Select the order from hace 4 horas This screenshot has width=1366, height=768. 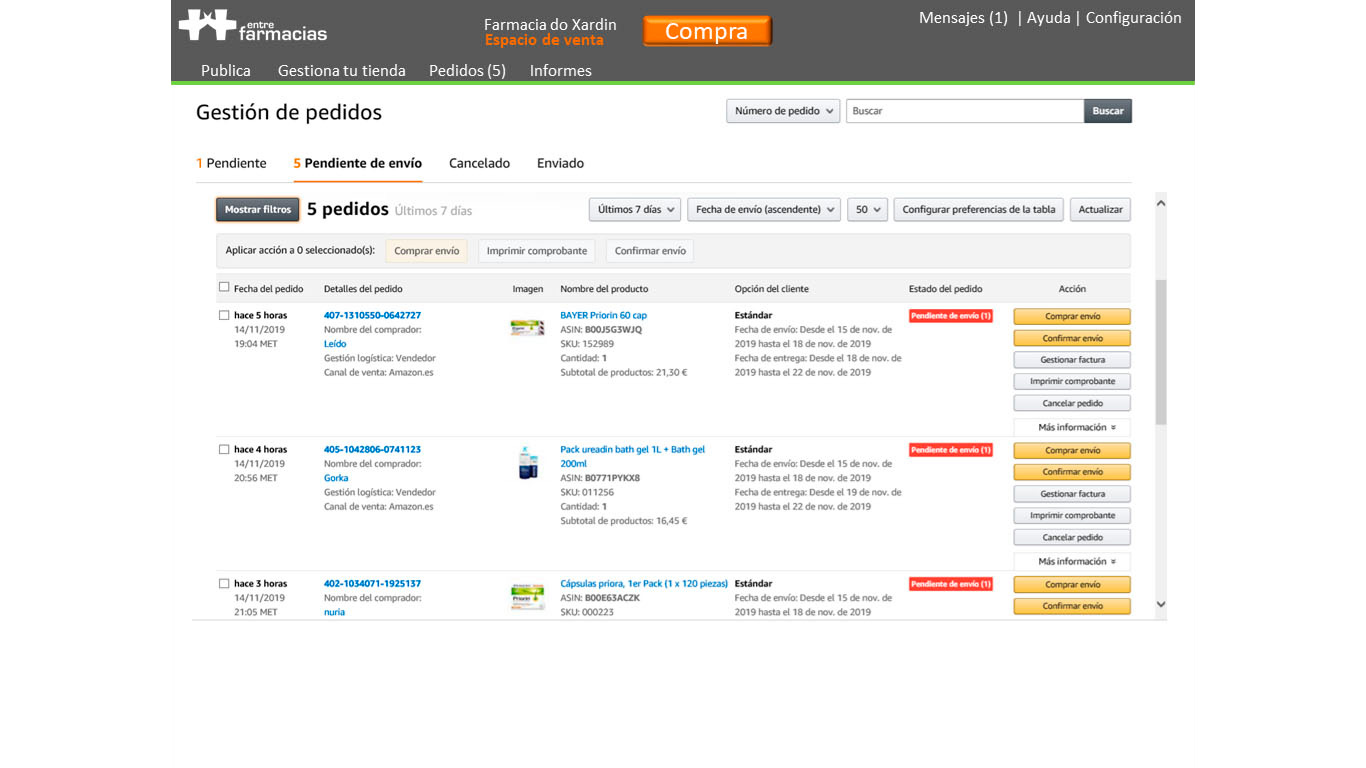point(224,450)
